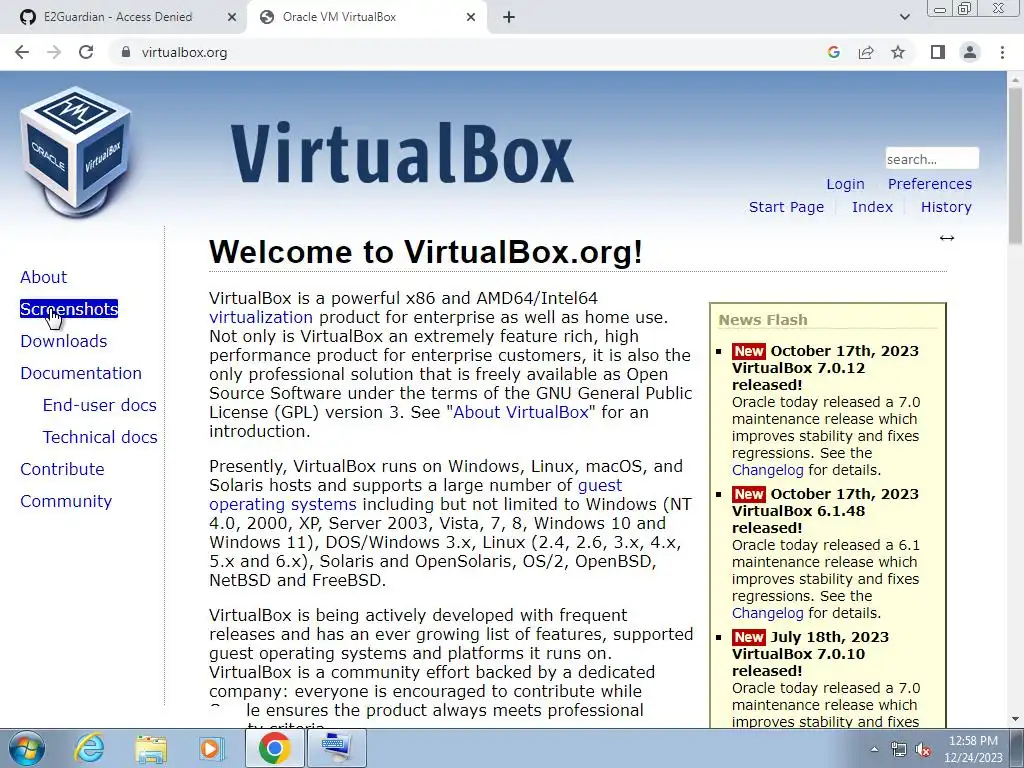Open Contribute in the sidebar
1024x768 pixels.
[62, 469]
